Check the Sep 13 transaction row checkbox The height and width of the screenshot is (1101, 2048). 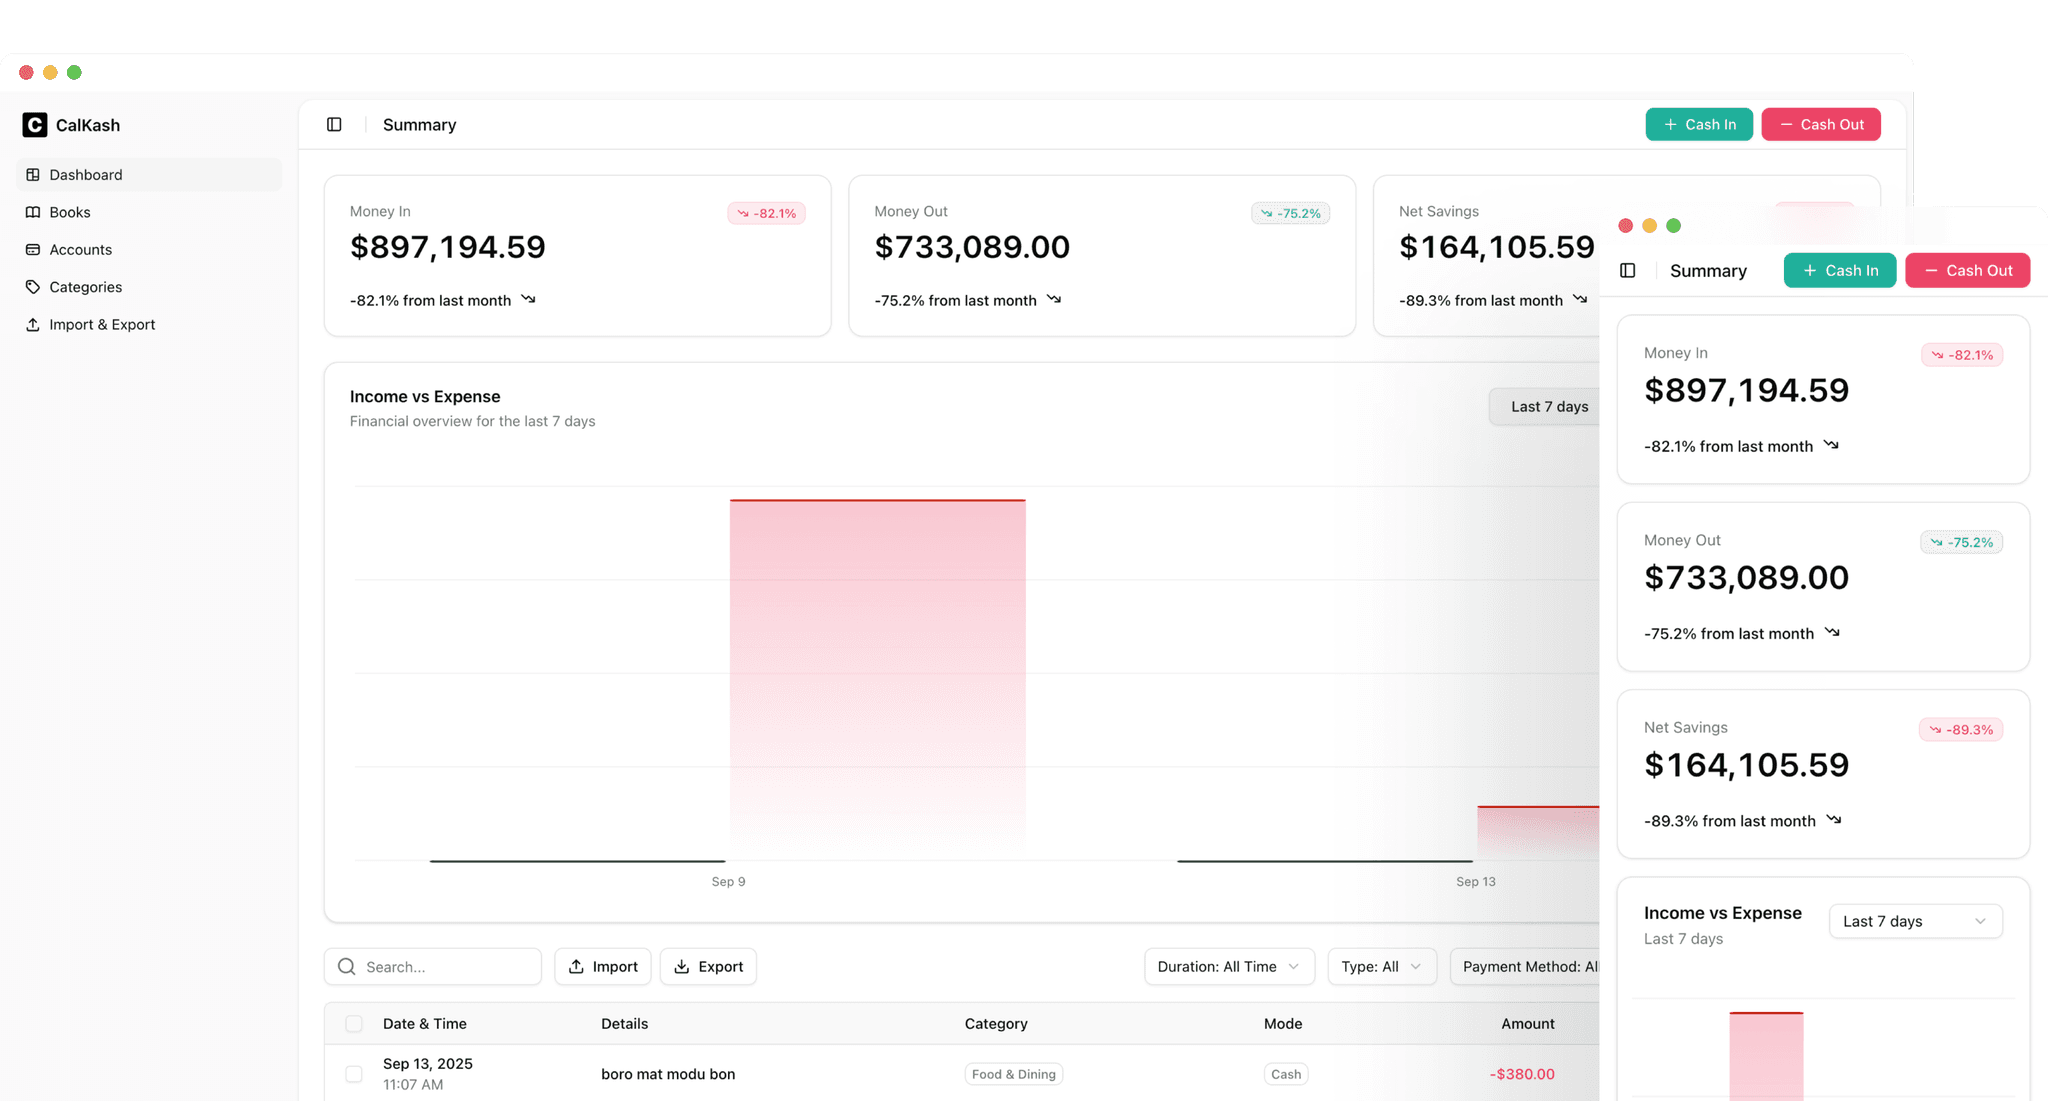(354, 1073)
